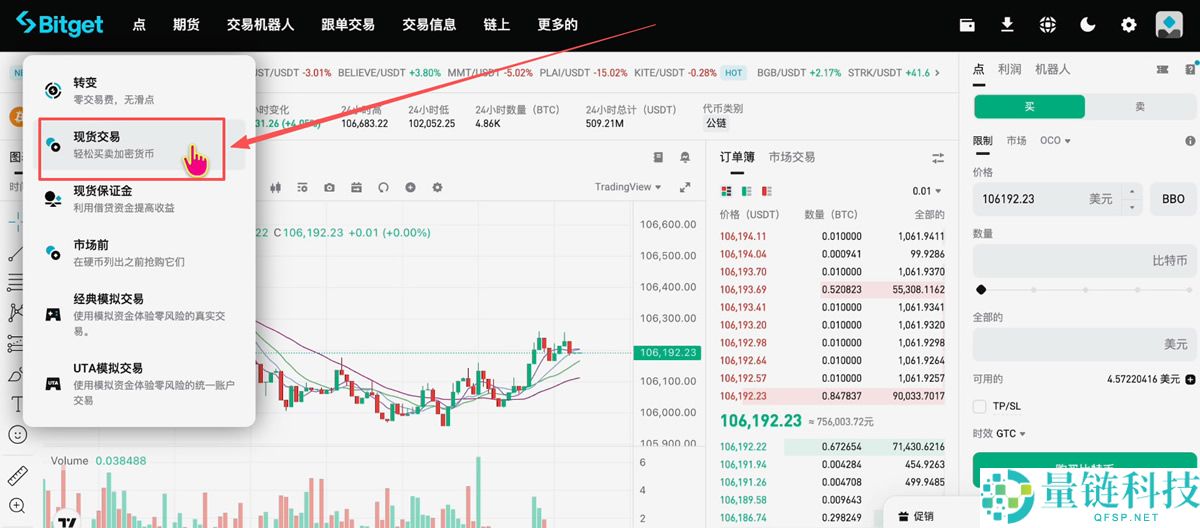Open chart settings gear icon

(437, 187)
